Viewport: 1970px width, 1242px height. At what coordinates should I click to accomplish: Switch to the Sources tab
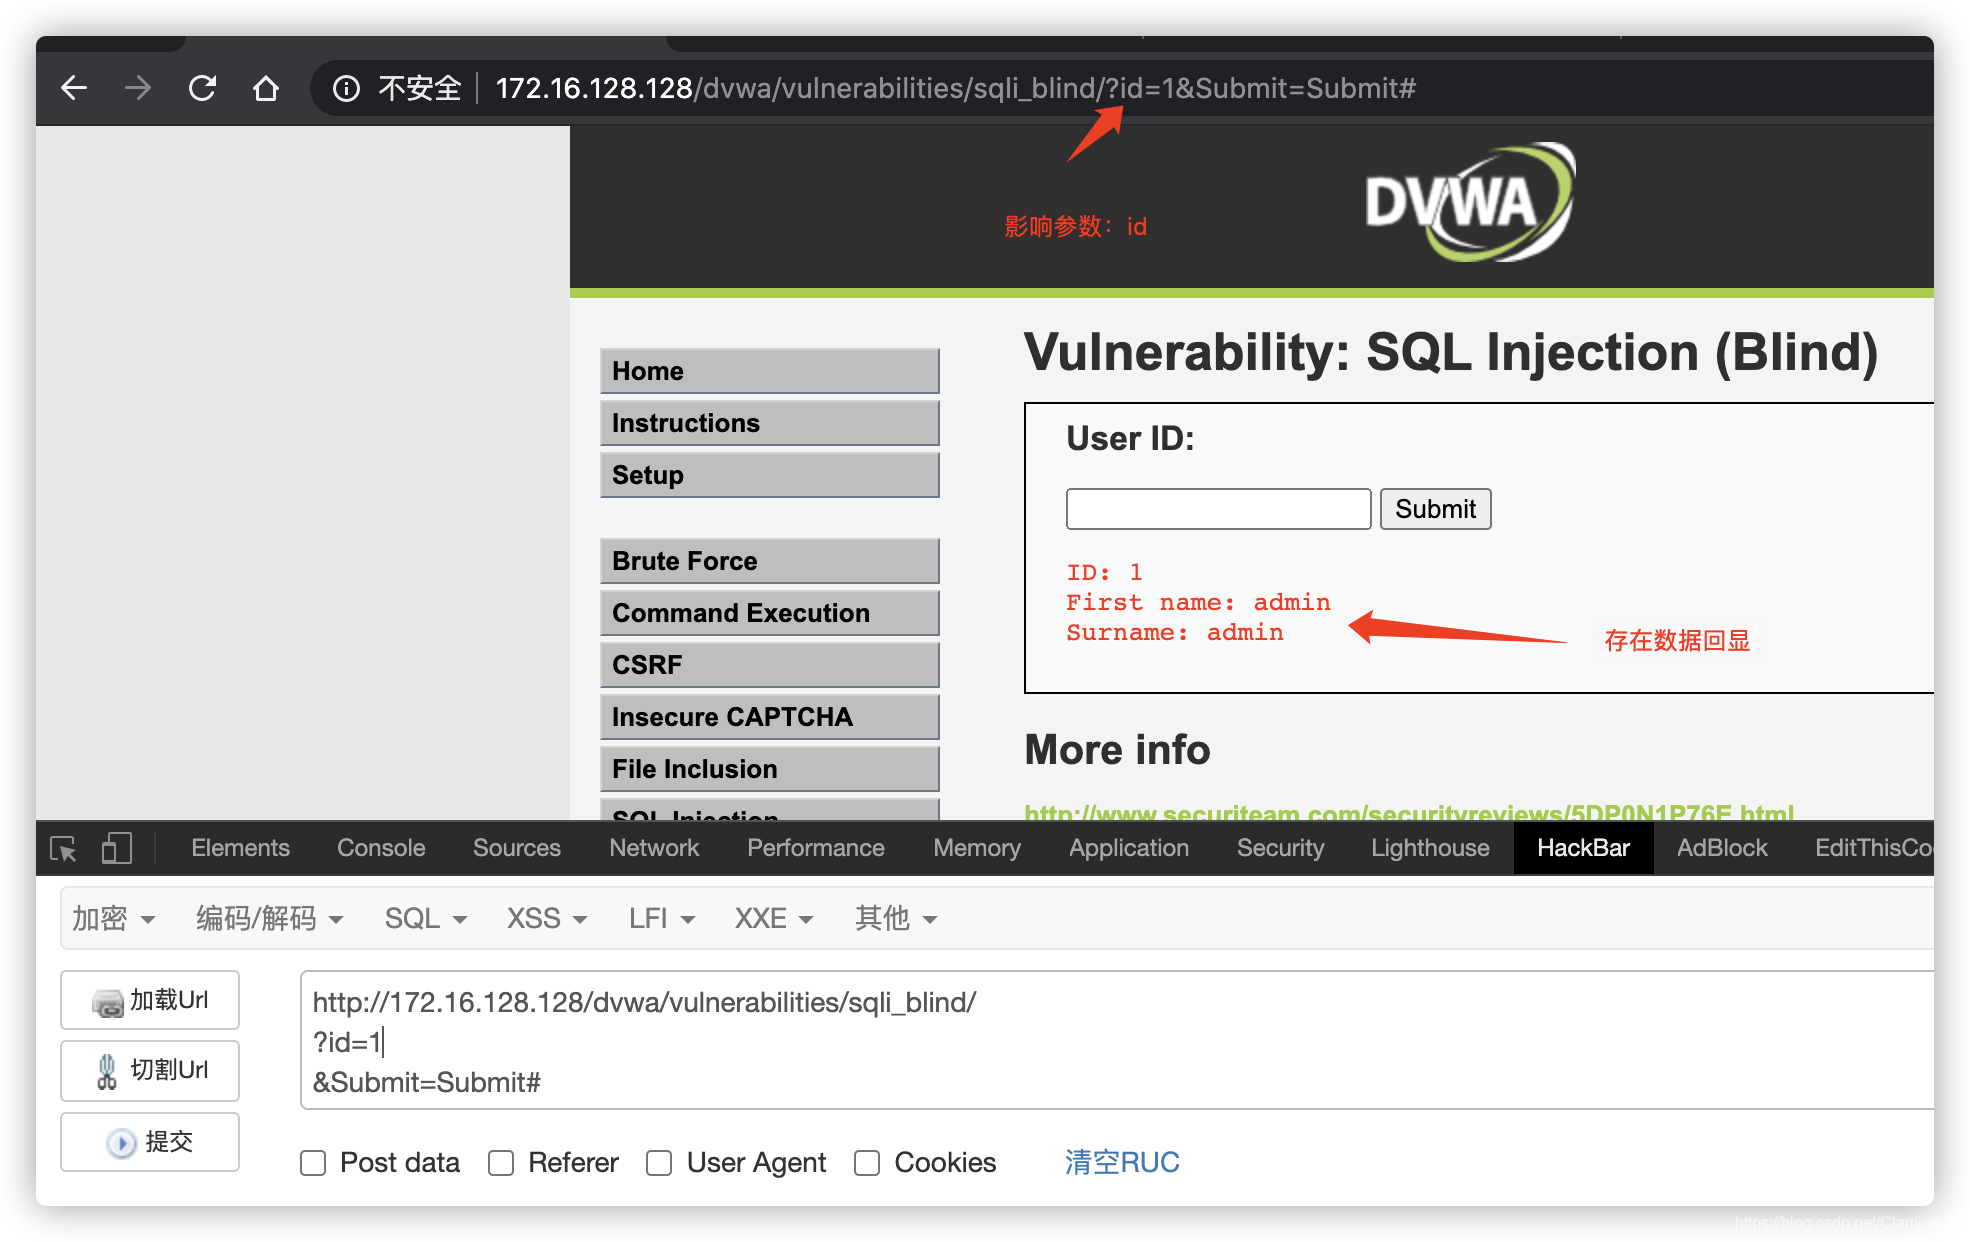point(517,848)
